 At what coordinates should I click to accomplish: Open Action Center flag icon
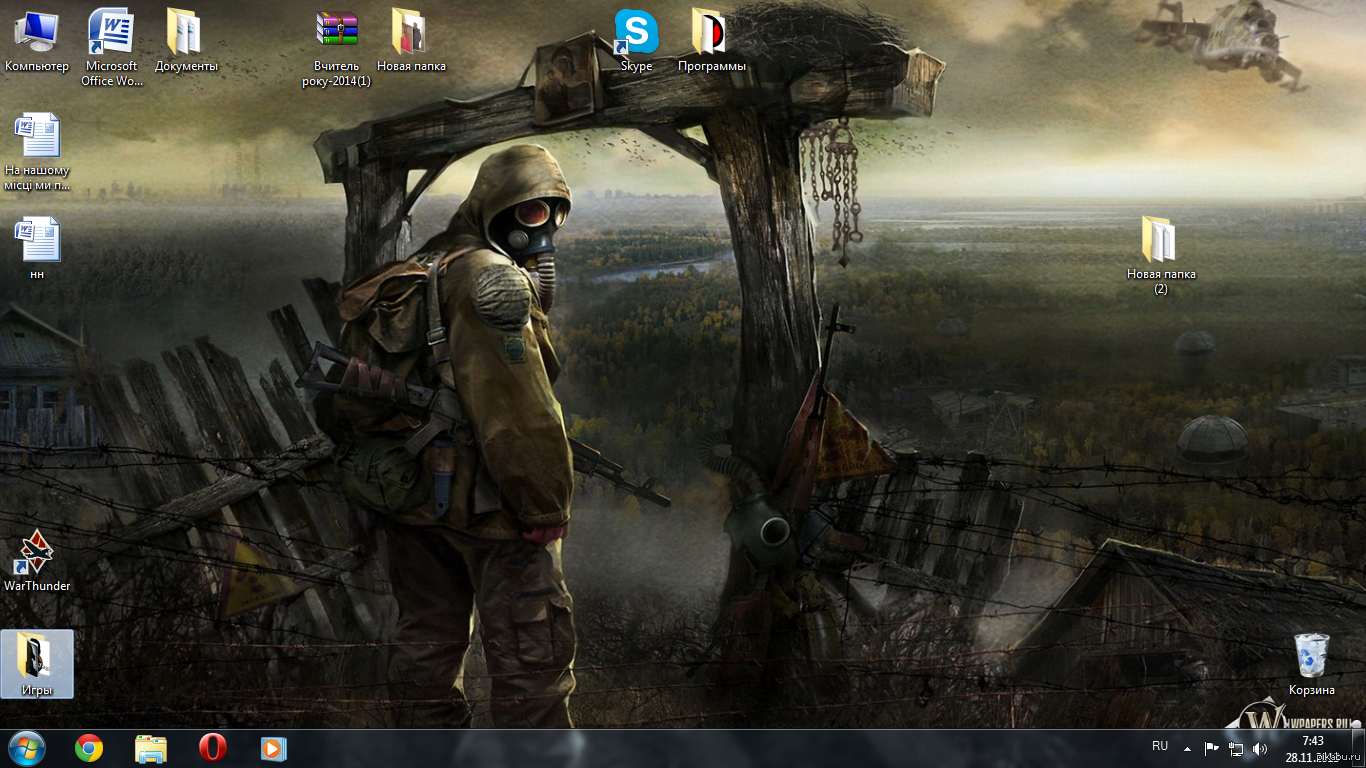pos(1211,748)
